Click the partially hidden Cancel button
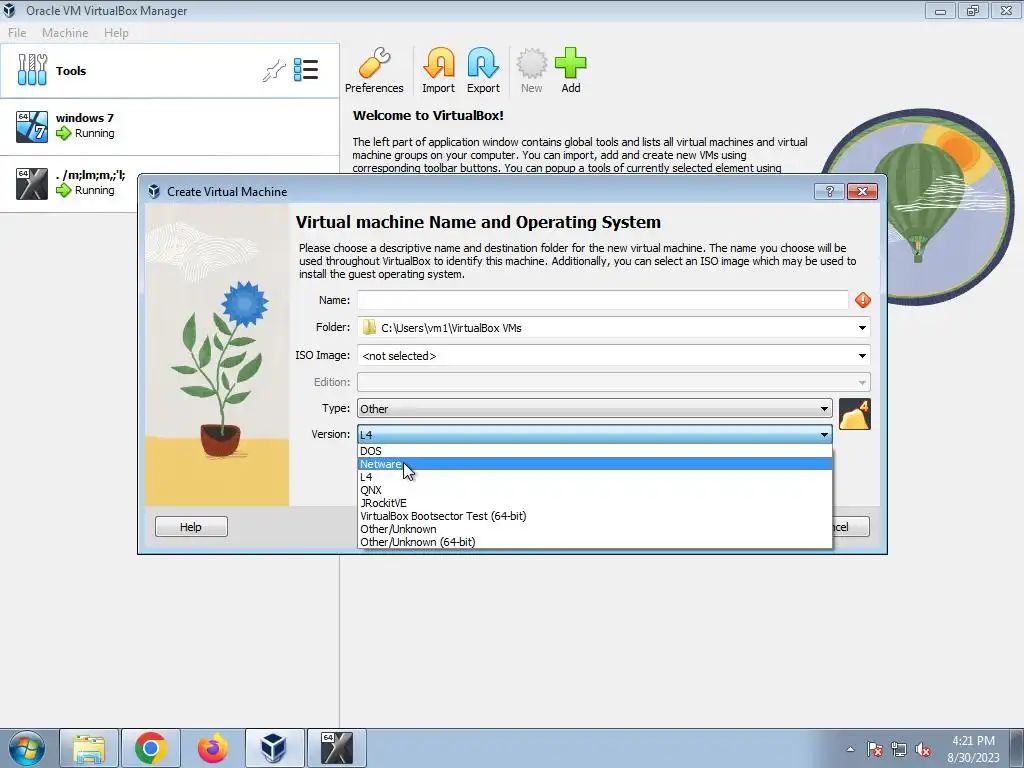1024x768 pixels. click(x=851, y=526)
